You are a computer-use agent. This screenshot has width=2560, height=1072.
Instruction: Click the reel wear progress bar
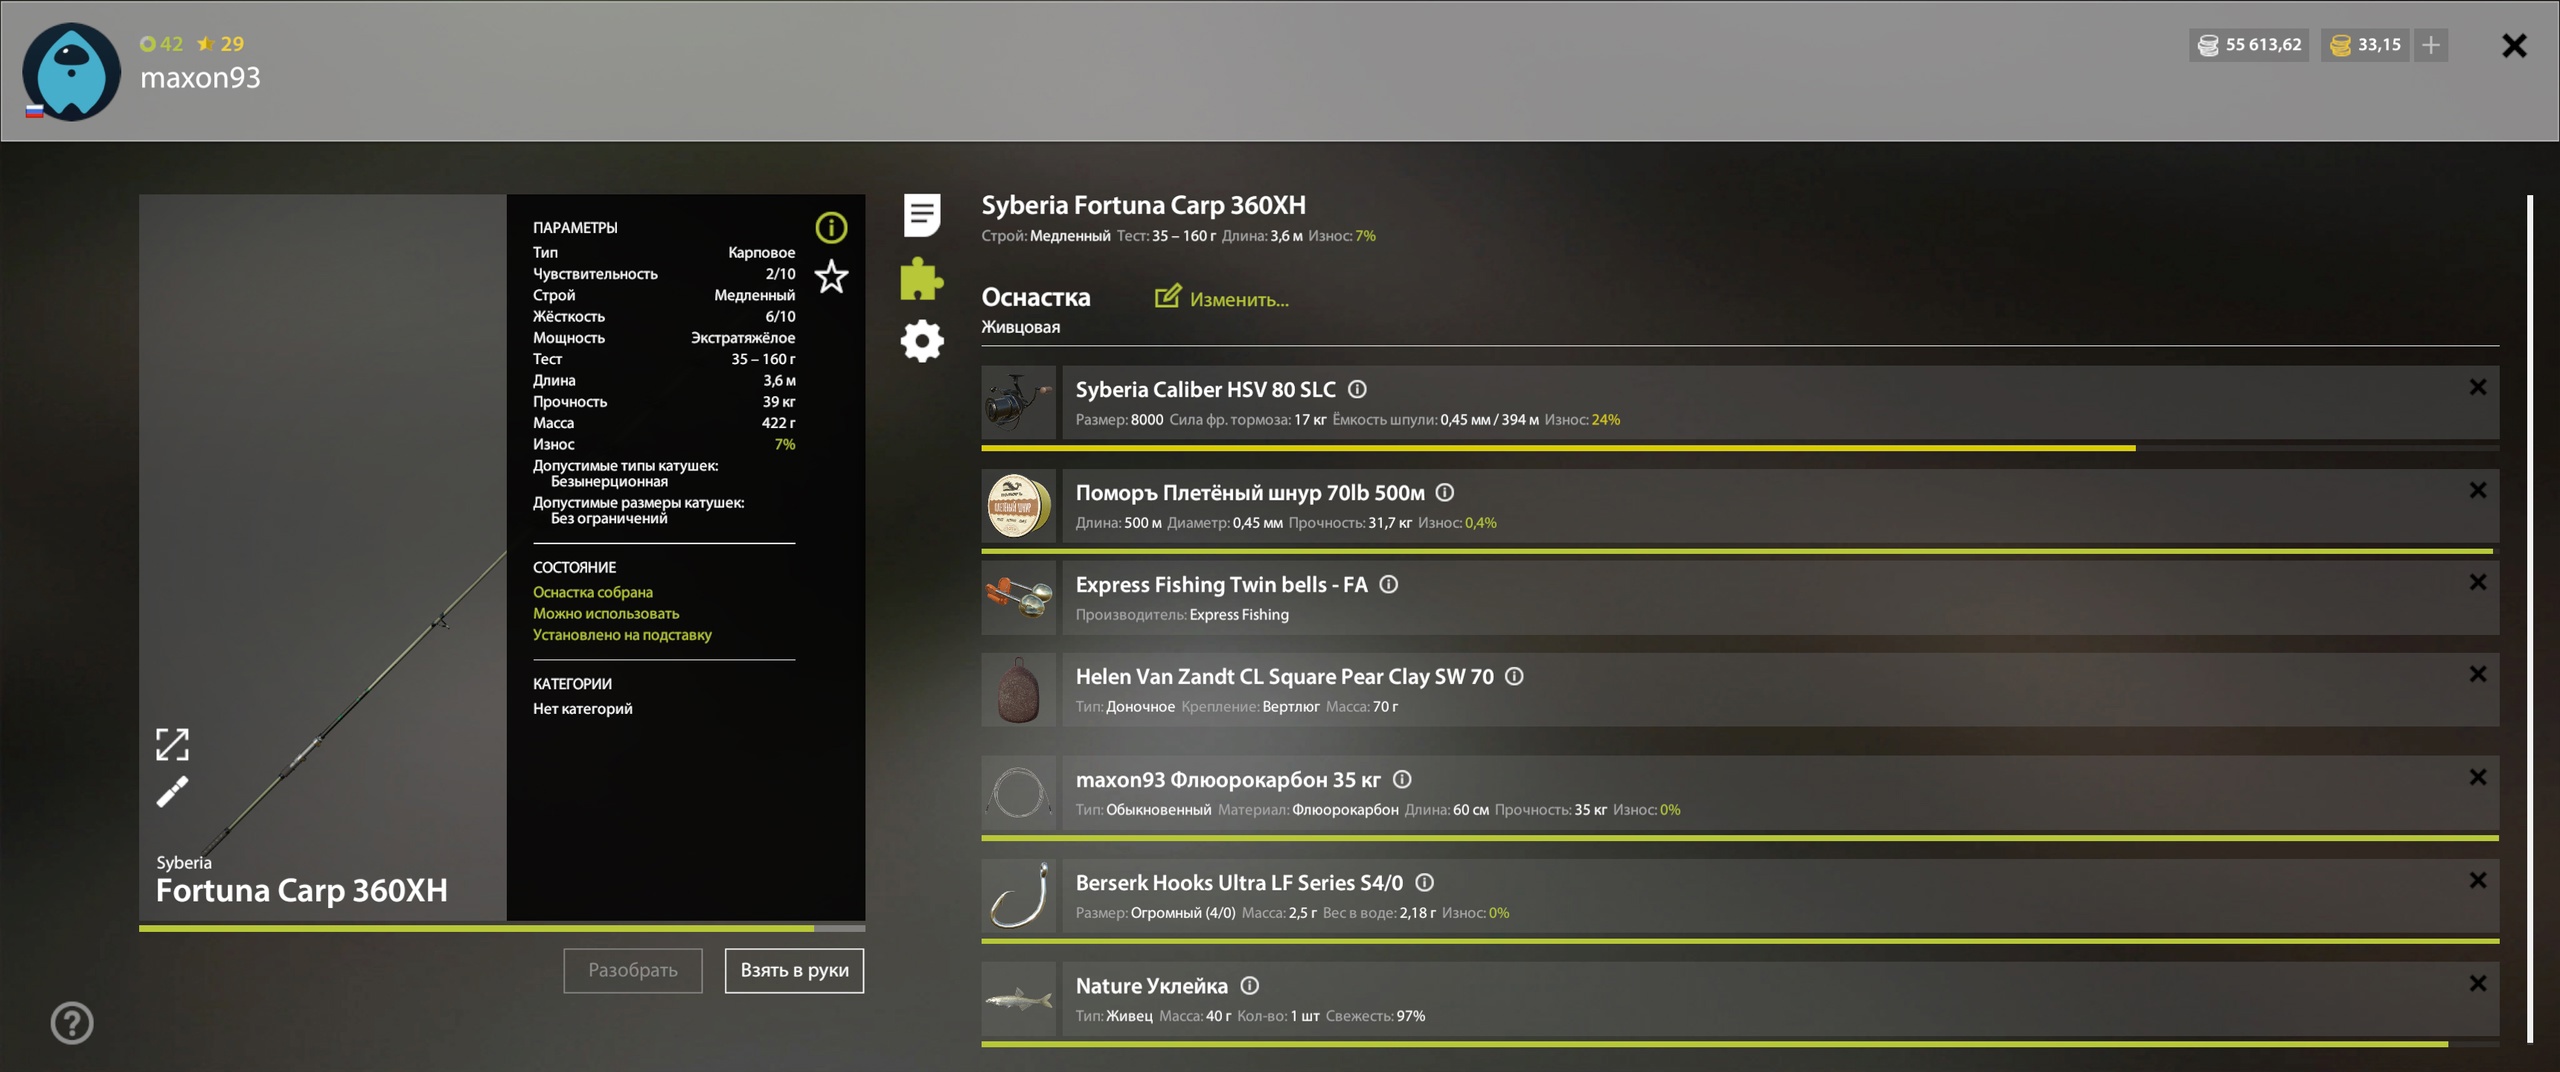coord(1740,448)
